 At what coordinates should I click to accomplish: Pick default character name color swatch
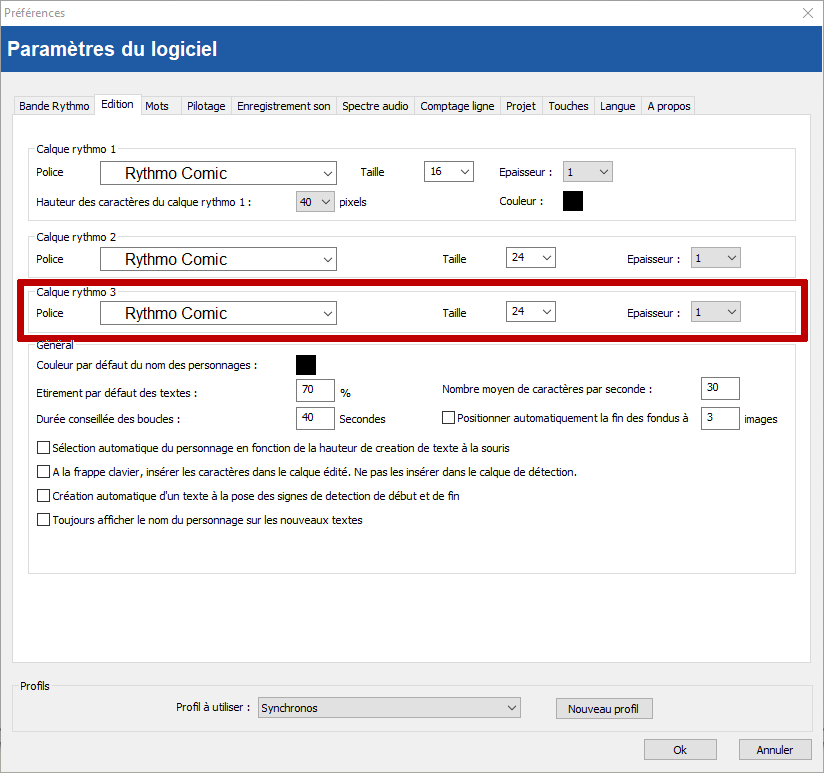(306, 365)
